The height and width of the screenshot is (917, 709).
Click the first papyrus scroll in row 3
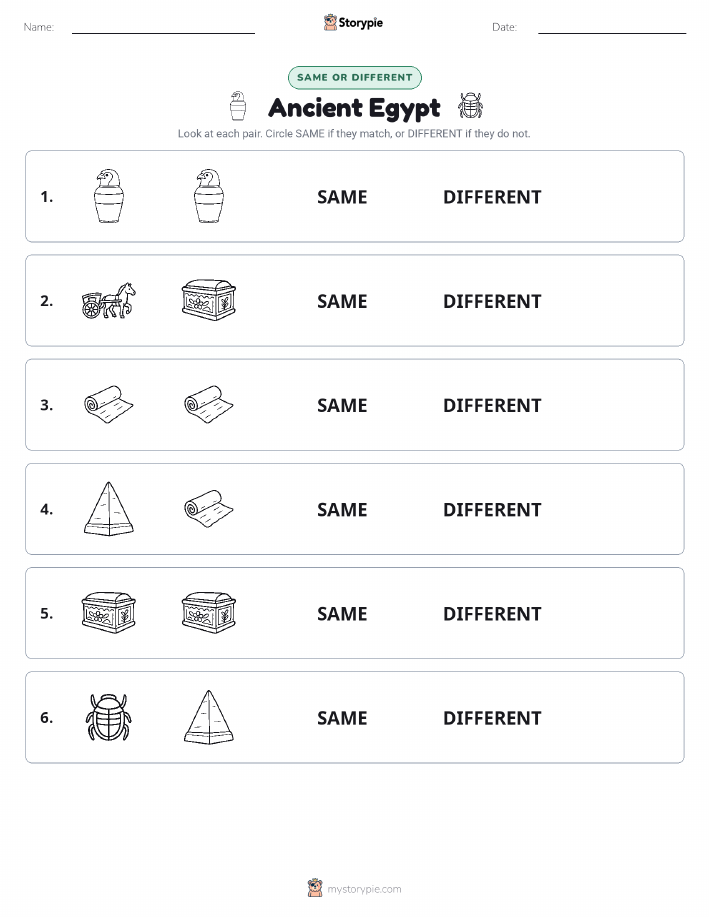pos(109,404)
